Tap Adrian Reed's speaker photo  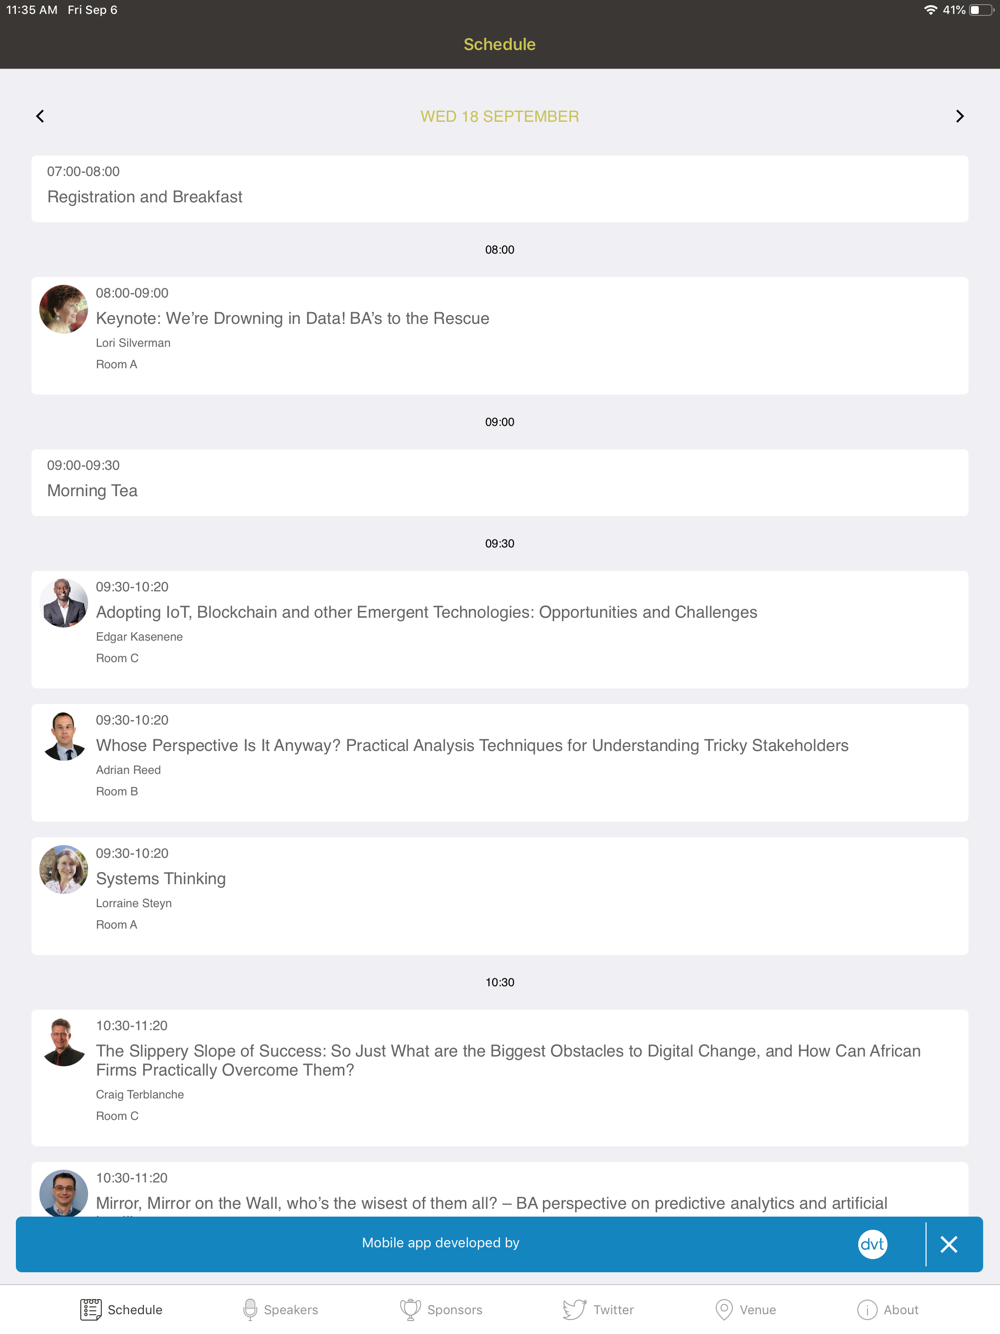tap(63, 736)
